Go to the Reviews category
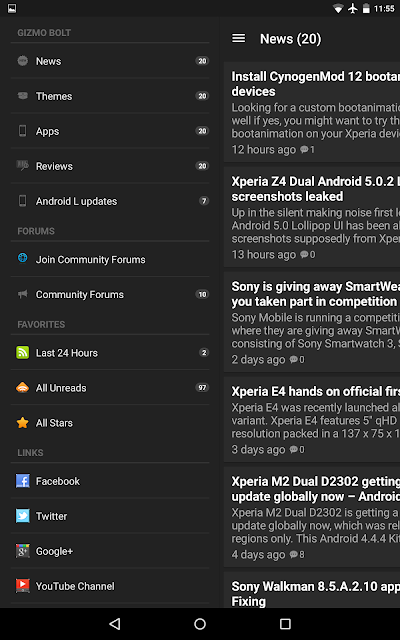This screenshot has width=400, height=640. (x=110, y=166)
